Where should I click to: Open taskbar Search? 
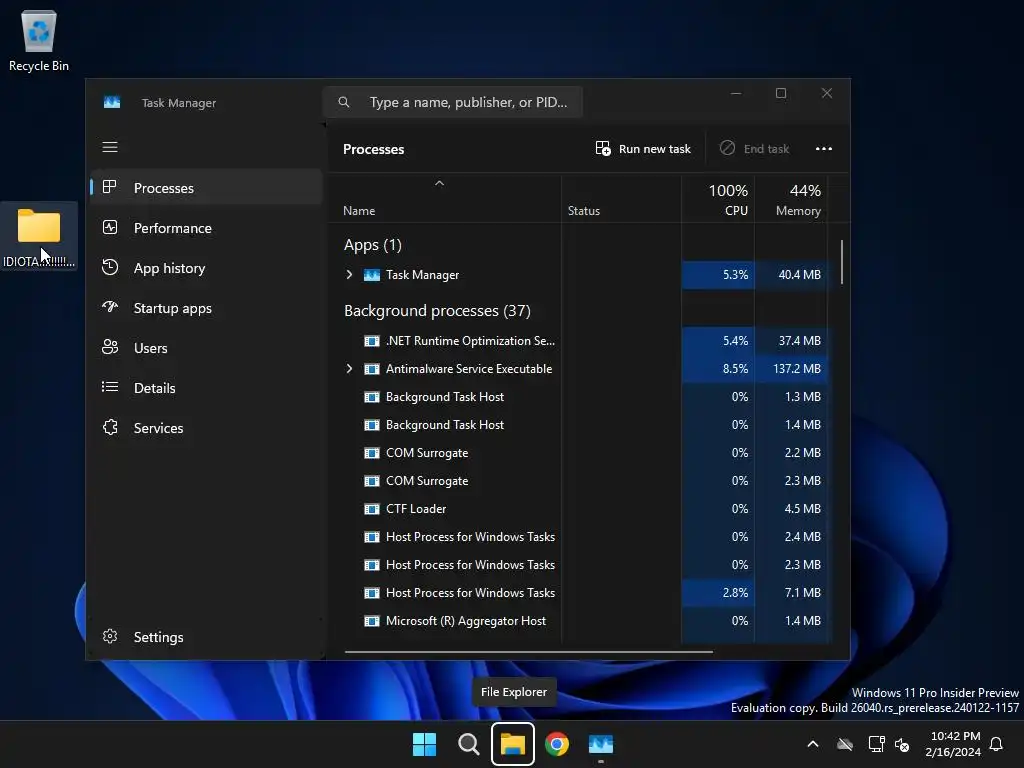[x=468, y=744]
